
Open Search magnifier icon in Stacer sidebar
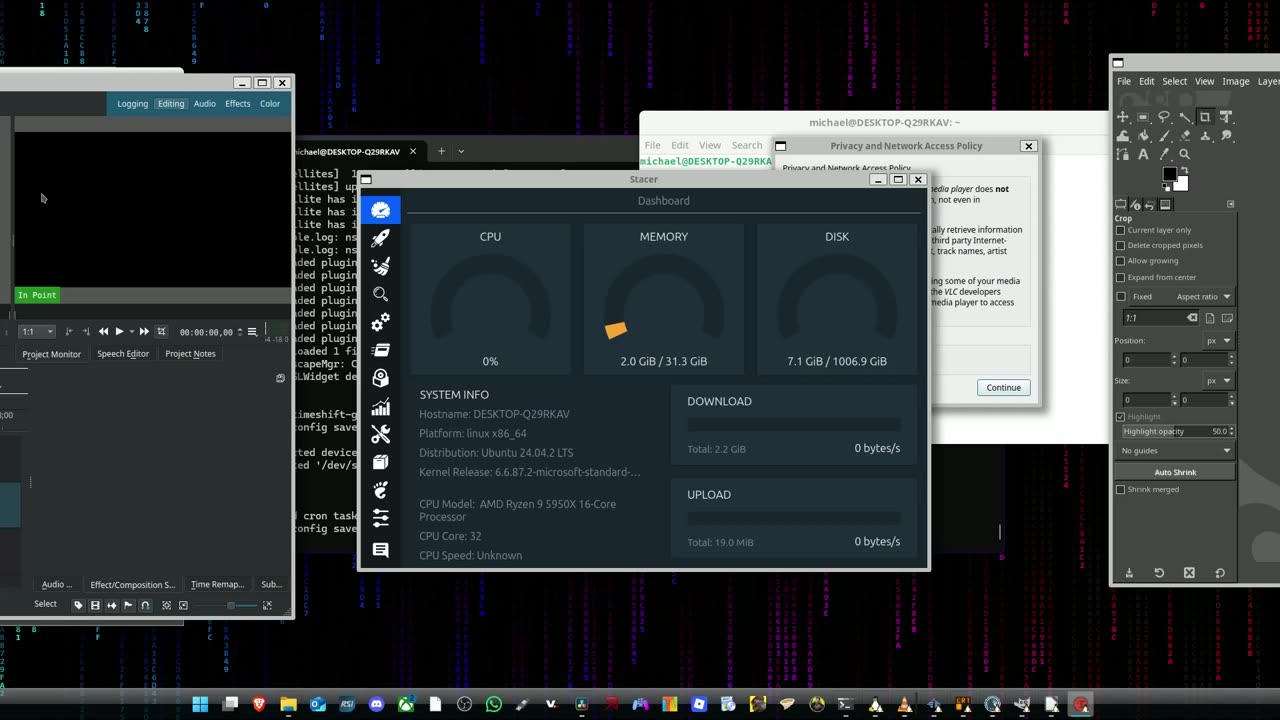point(380,294)
